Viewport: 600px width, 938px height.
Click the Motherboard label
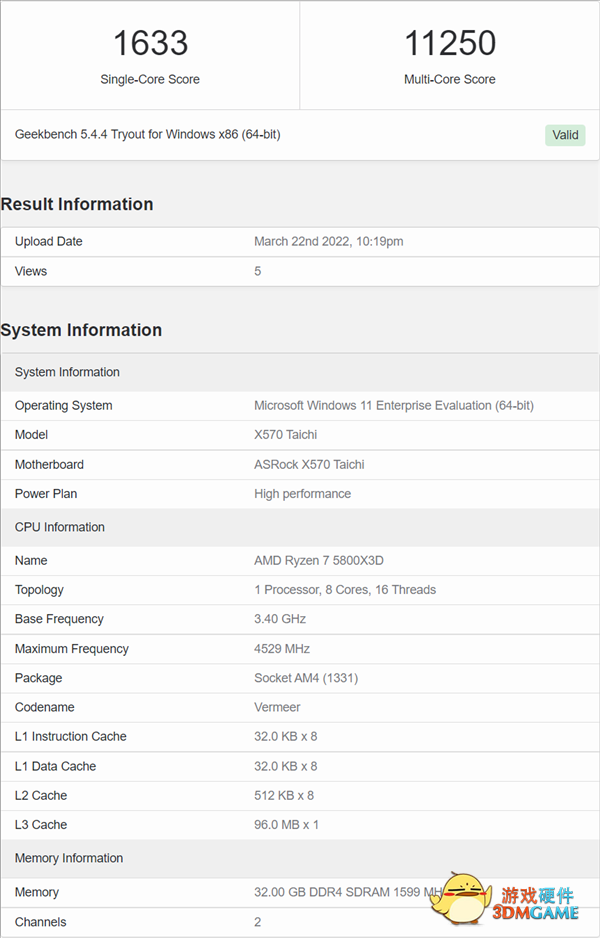pos(49,465)
